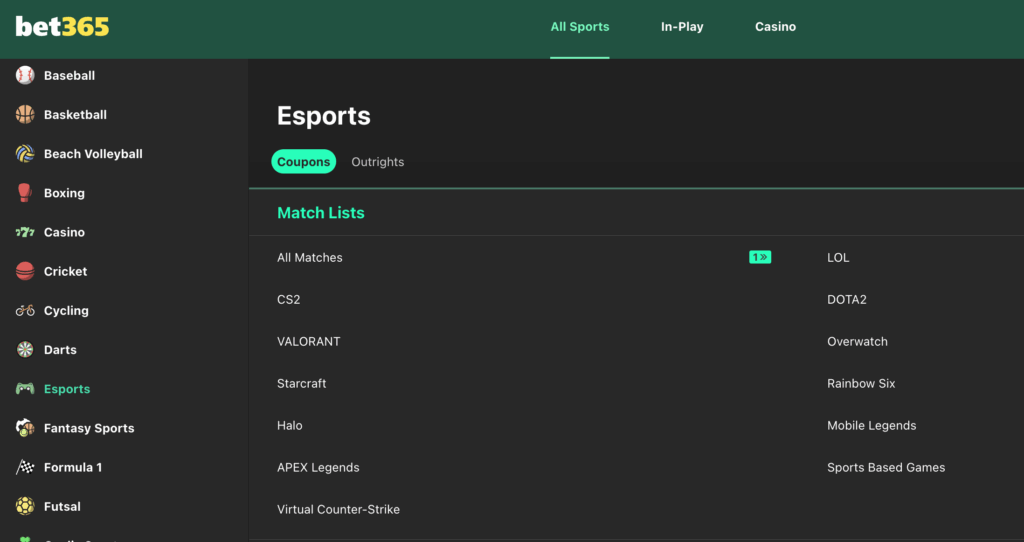
Task: Select the Coupons pill tab
Action: [304, 161]
